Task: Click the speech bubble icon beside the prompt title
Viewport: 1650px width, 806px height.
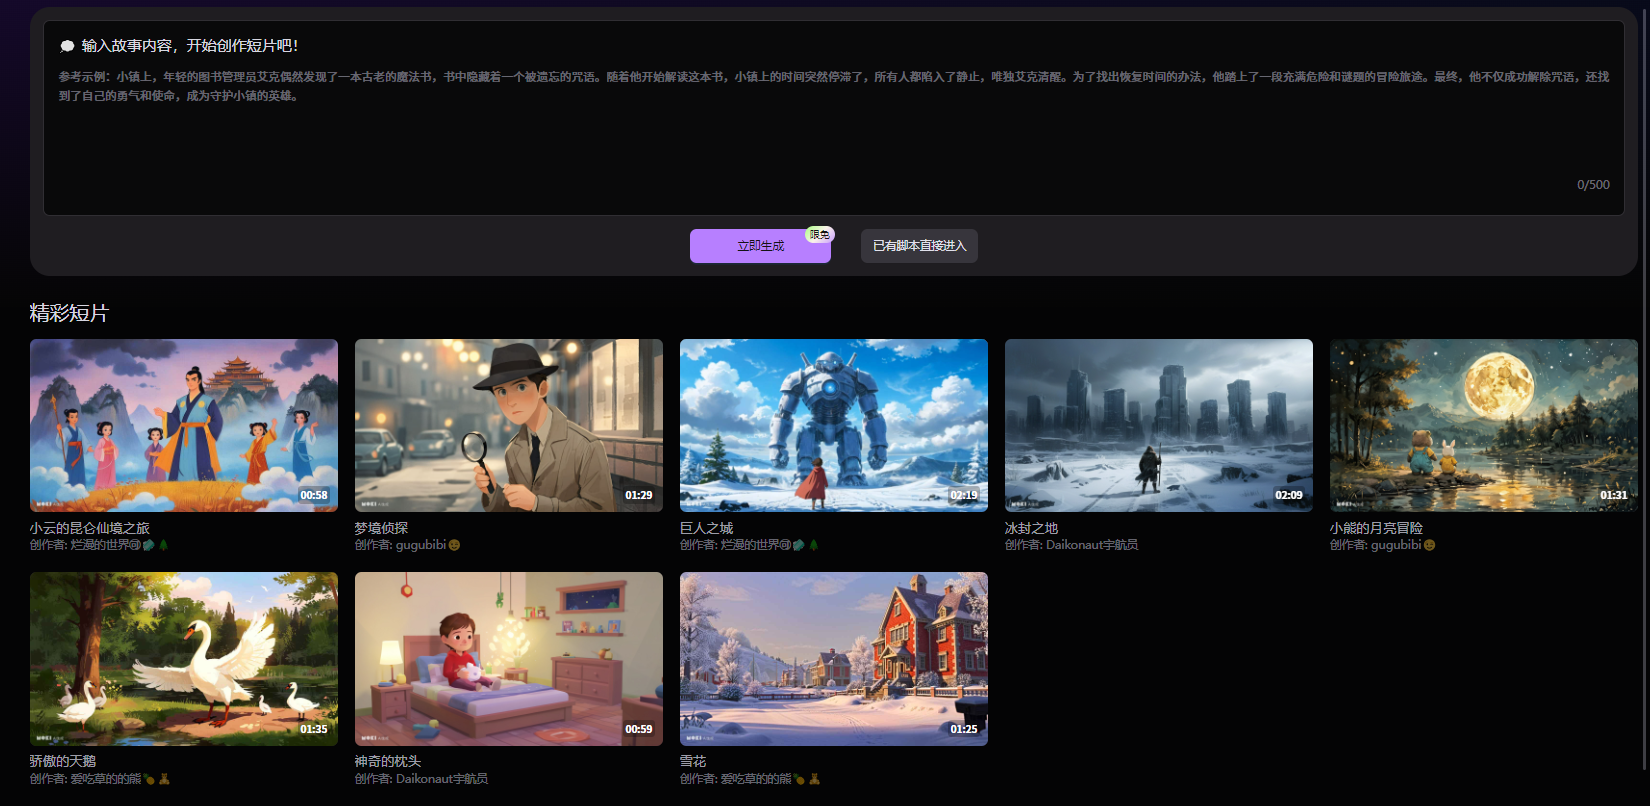Action: (67, 46)
